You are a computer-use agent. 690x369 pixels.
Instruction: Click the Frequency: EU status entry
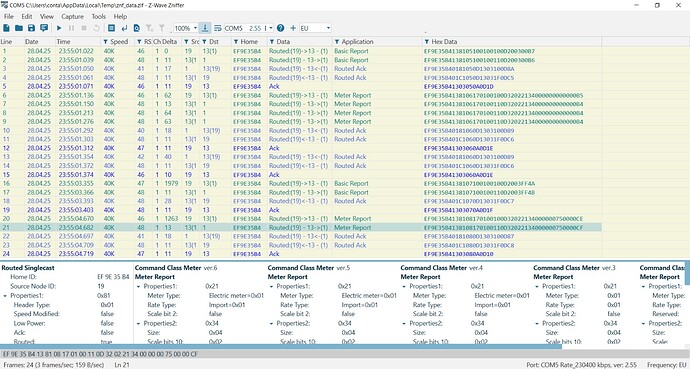pyautogui.click(x=666, y=365)
